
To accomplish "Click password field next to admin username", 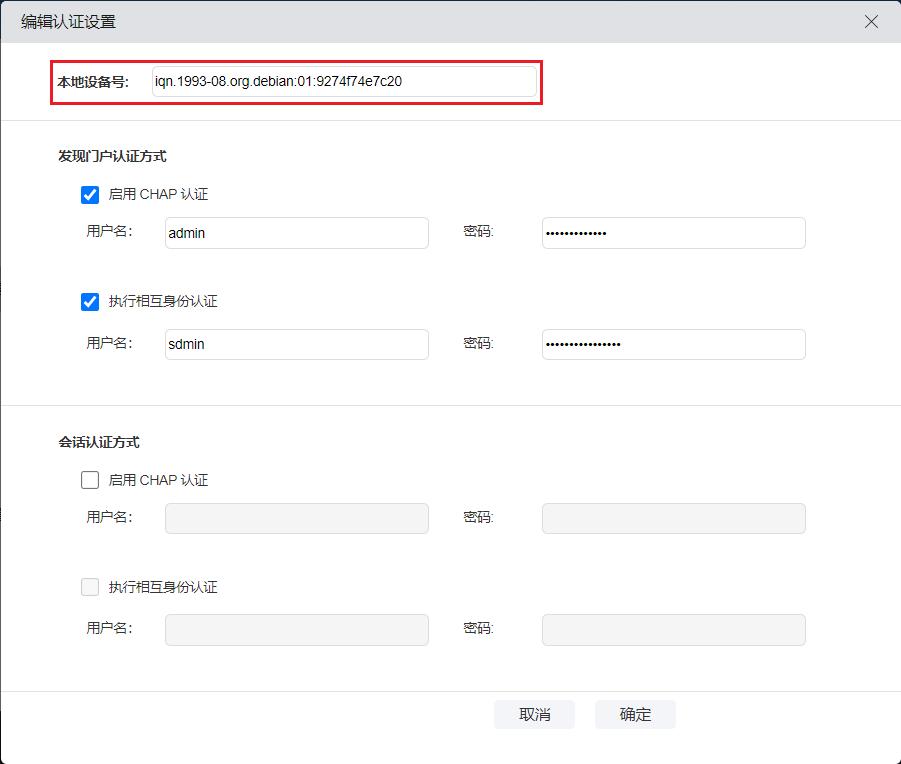I will click(x=673, y=233).
